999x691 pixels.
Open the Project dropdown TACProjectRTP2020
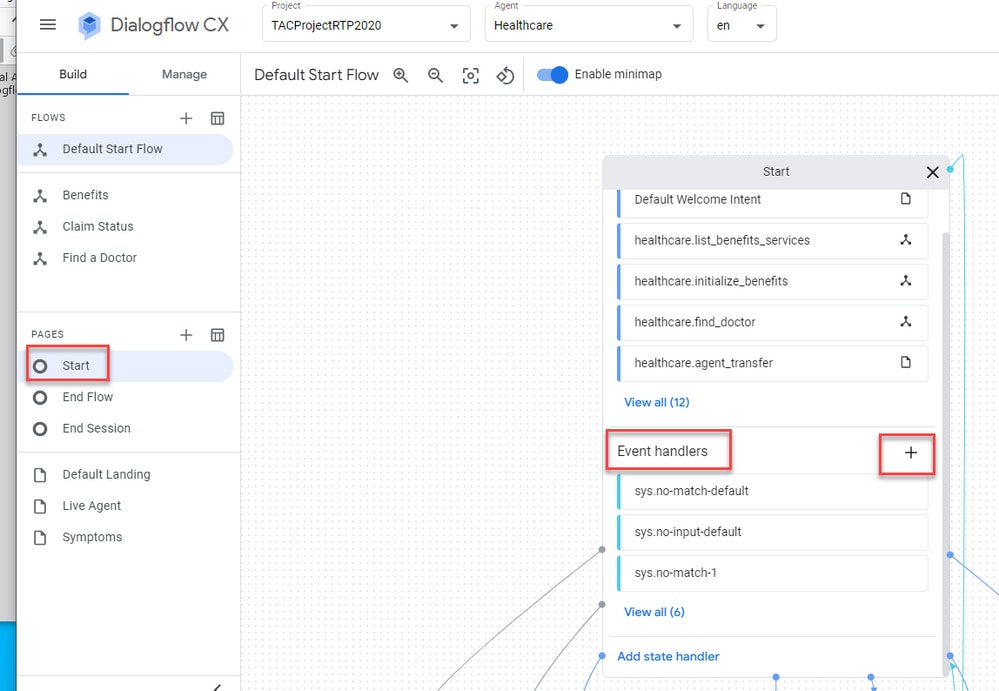click(366, 24)
